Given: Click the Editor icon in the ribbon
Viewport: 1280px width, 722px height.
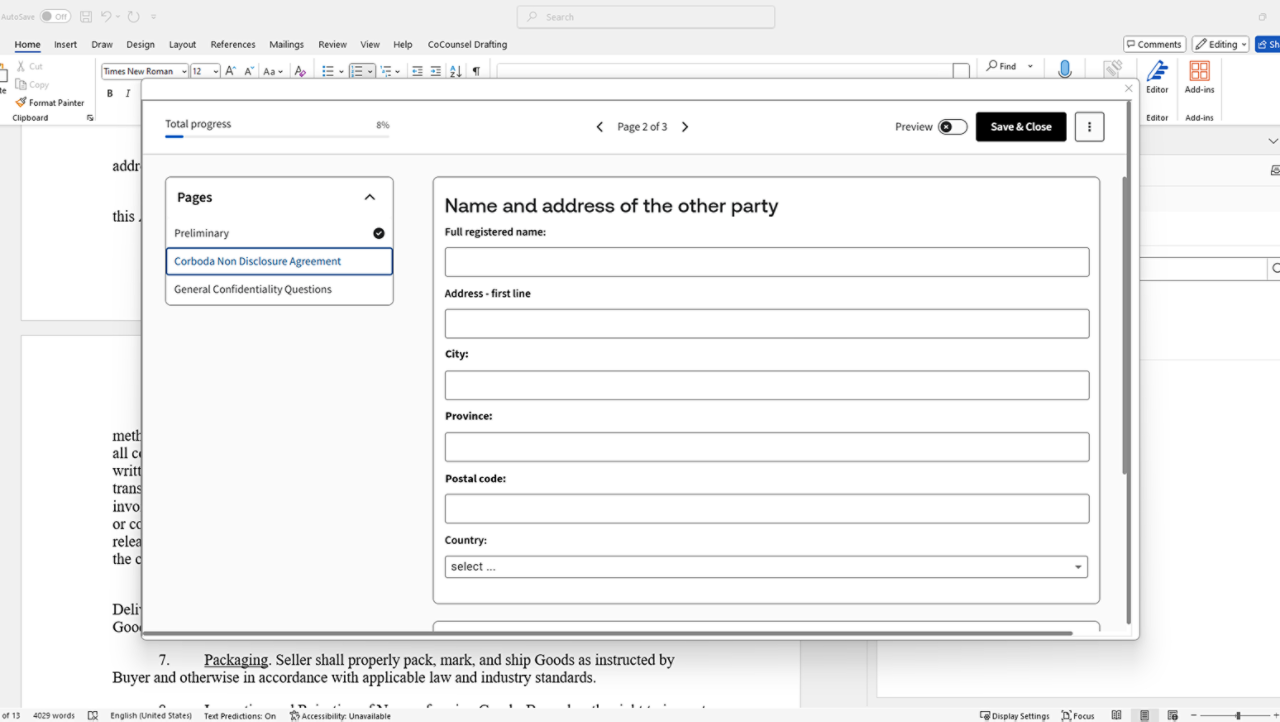Looking at the screenshot, I should (x=1157, y=72).
